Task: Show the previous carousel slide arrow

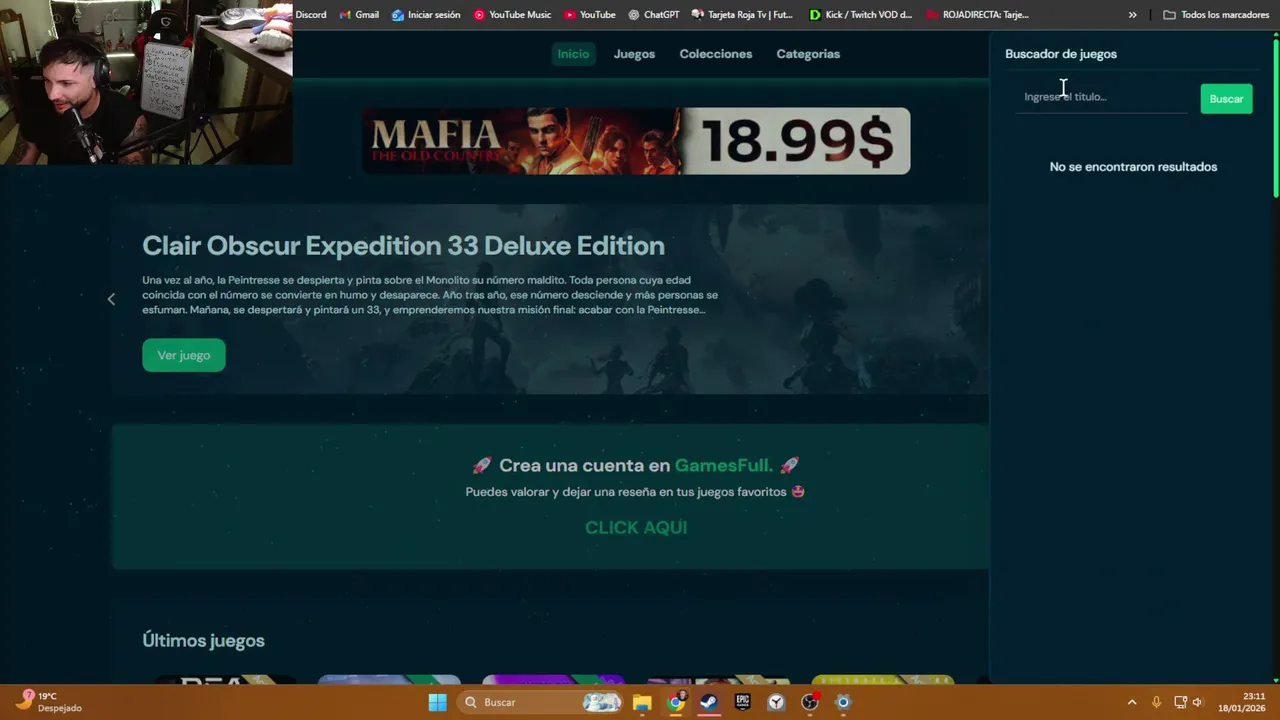Action: click(111, 299)
